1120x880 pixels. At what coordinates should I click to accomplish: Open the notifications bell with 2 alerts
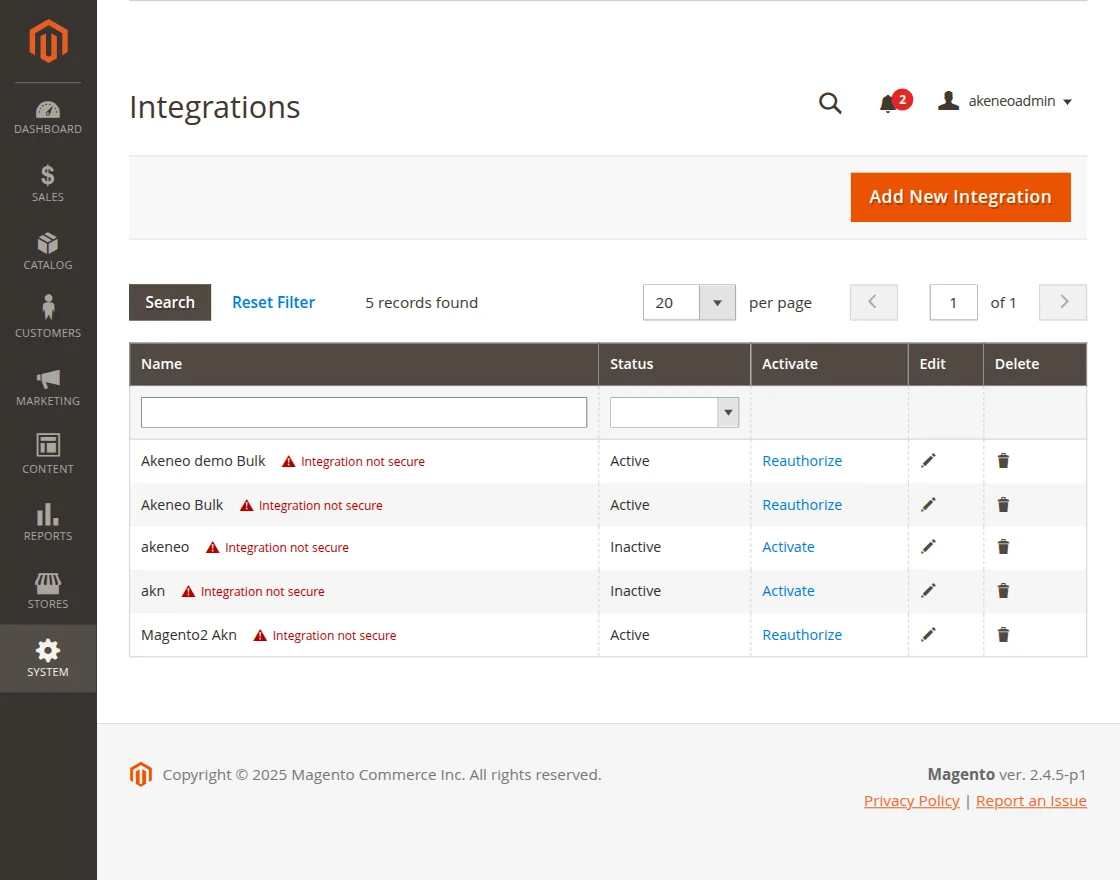(x=889, y=103)
